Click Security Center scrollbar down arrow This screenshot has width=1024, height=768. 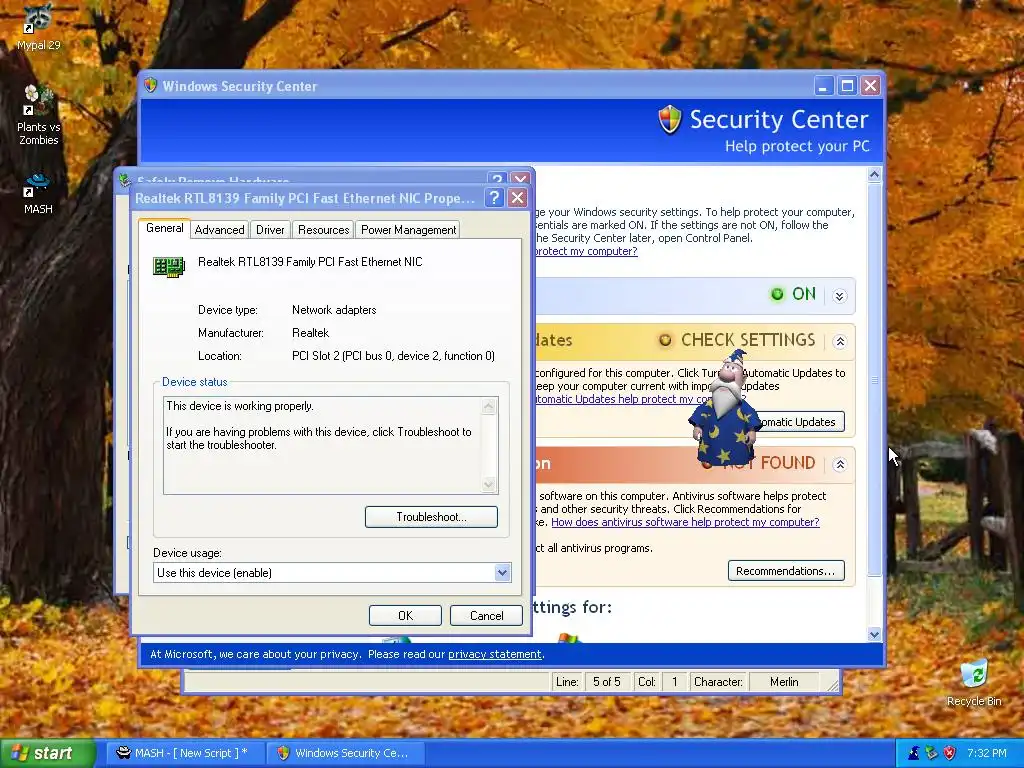[874, 634]
